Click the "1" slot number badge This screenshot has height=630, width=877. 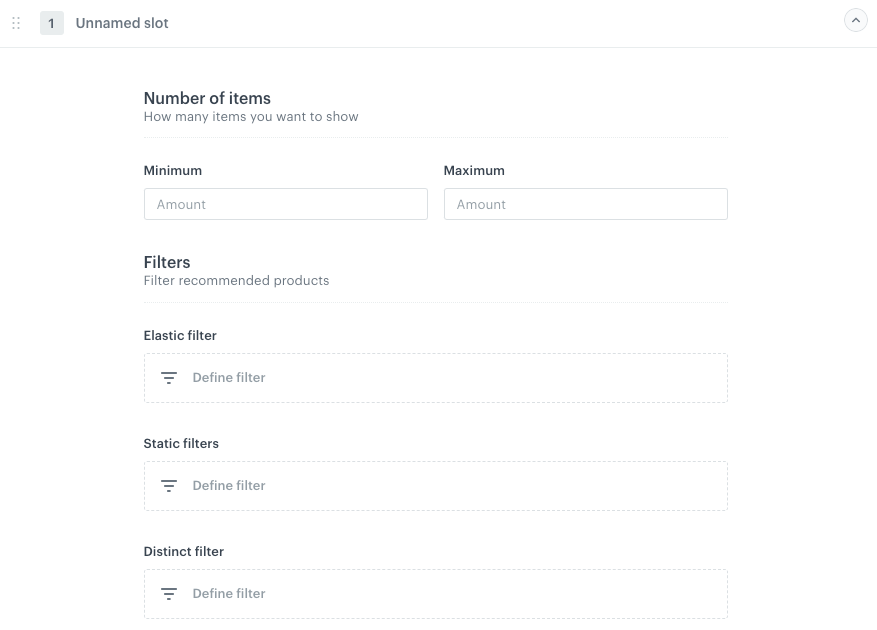click(51, 23)
